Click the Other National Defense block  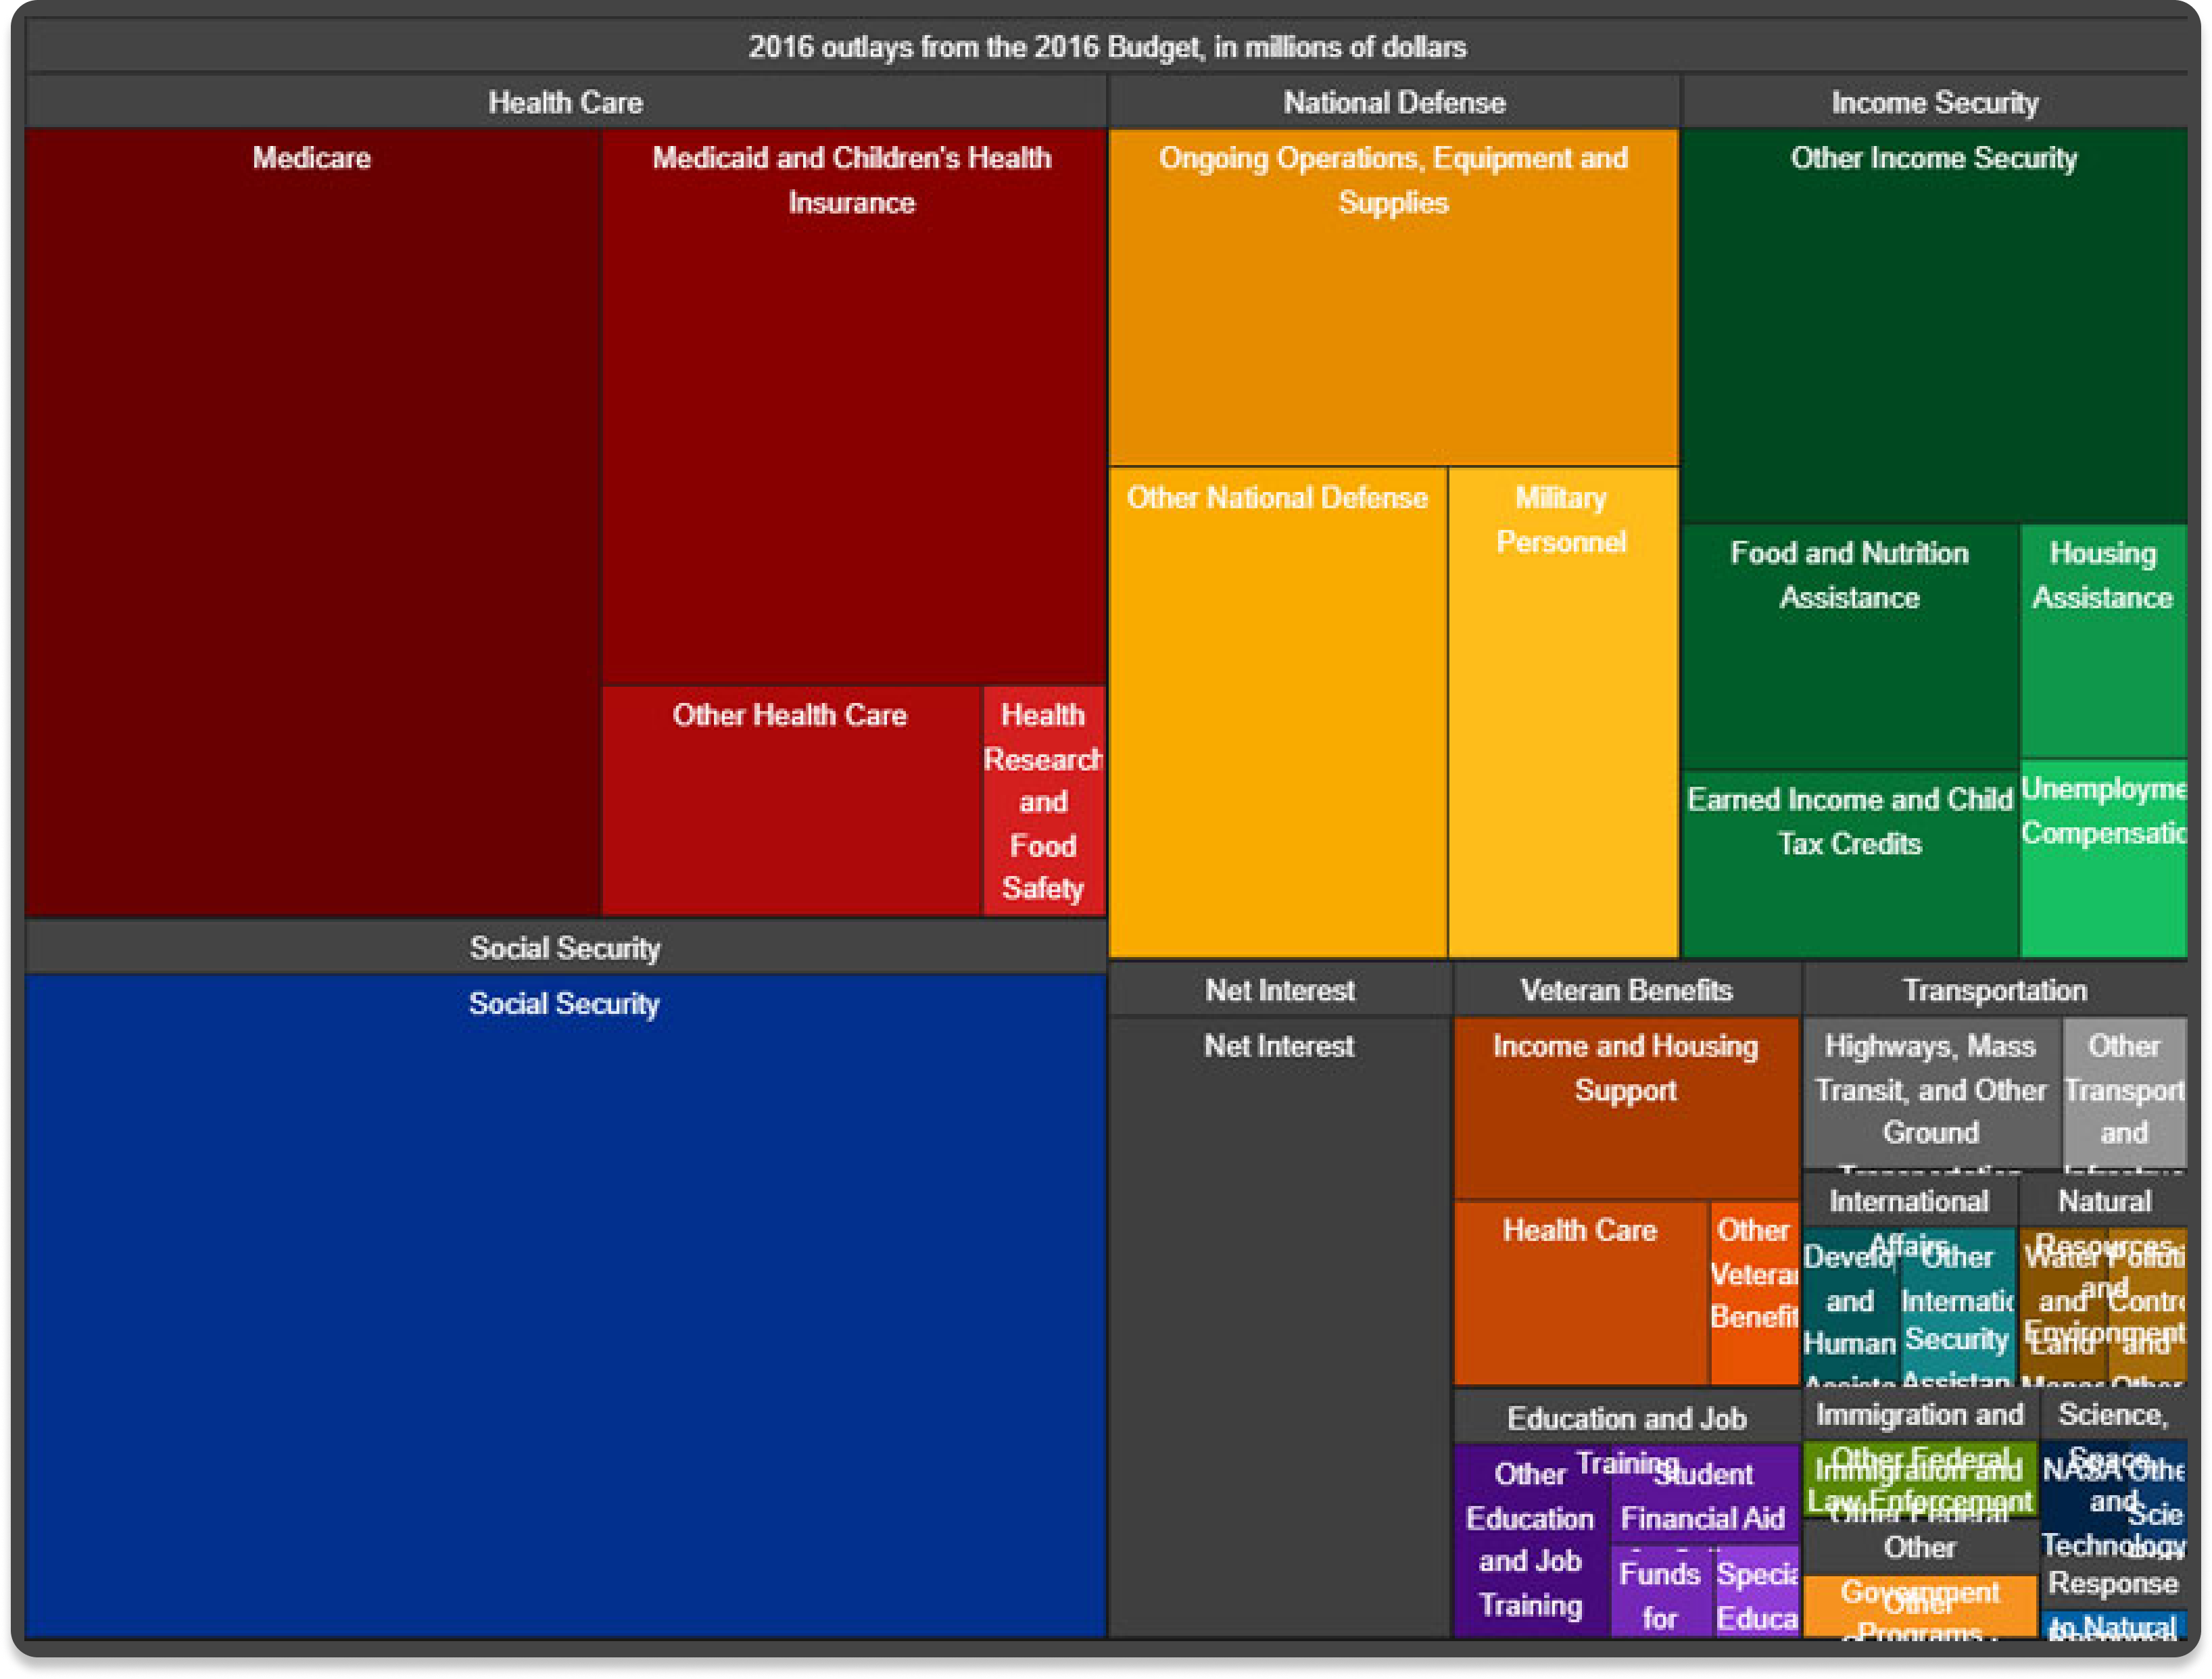click(x=1278, y=713)
